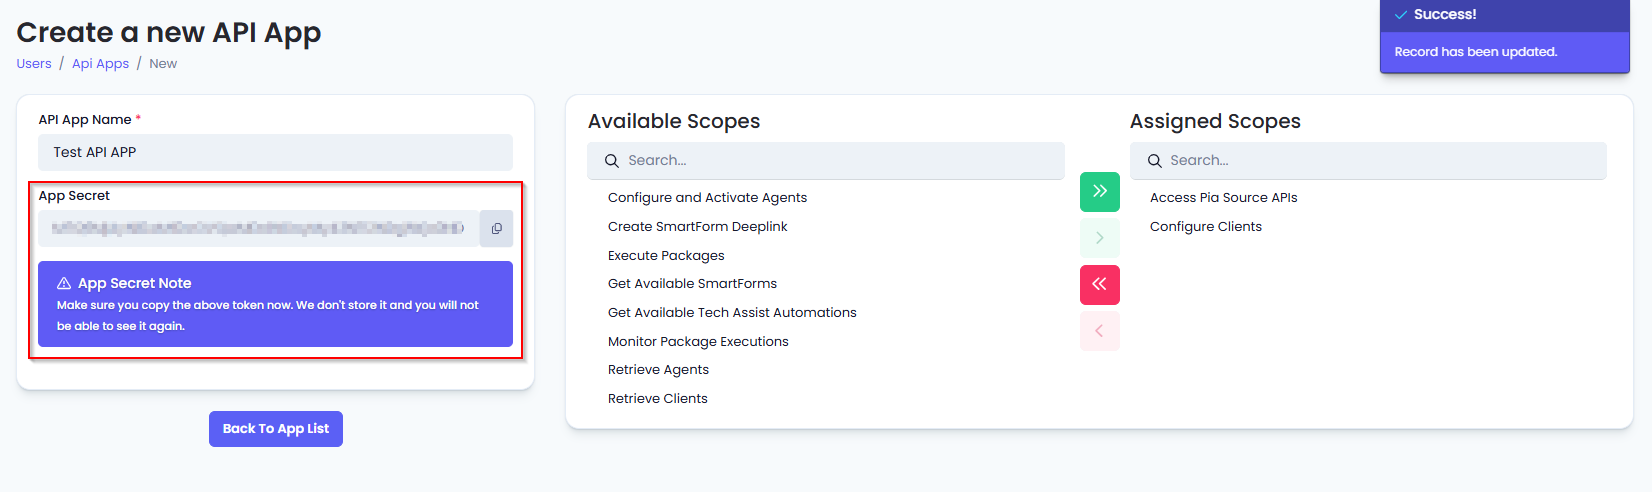Copy the App Secret token
The image size is (1652, 492).
pyautogui.click(x=496, y=228)
